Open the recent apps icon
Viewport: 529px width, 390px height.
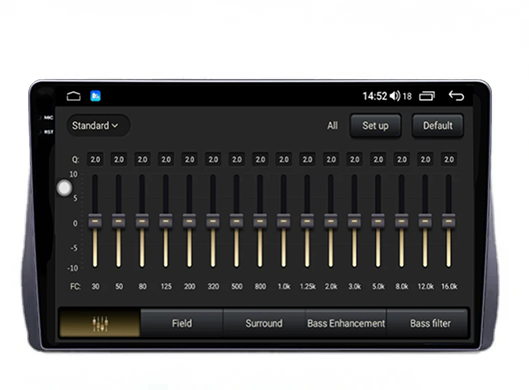click(427, 96)
